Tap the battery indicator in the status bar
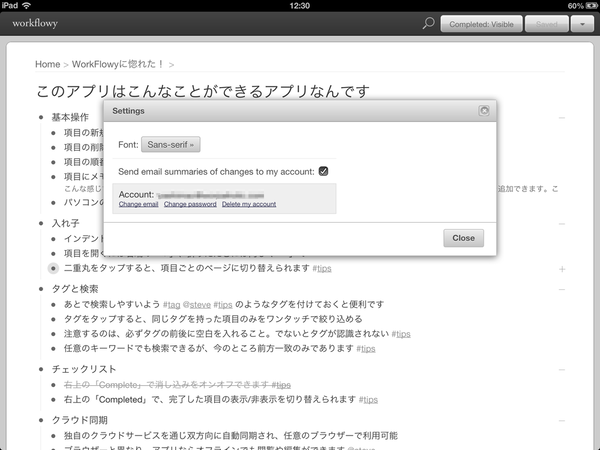 point(591,6)
